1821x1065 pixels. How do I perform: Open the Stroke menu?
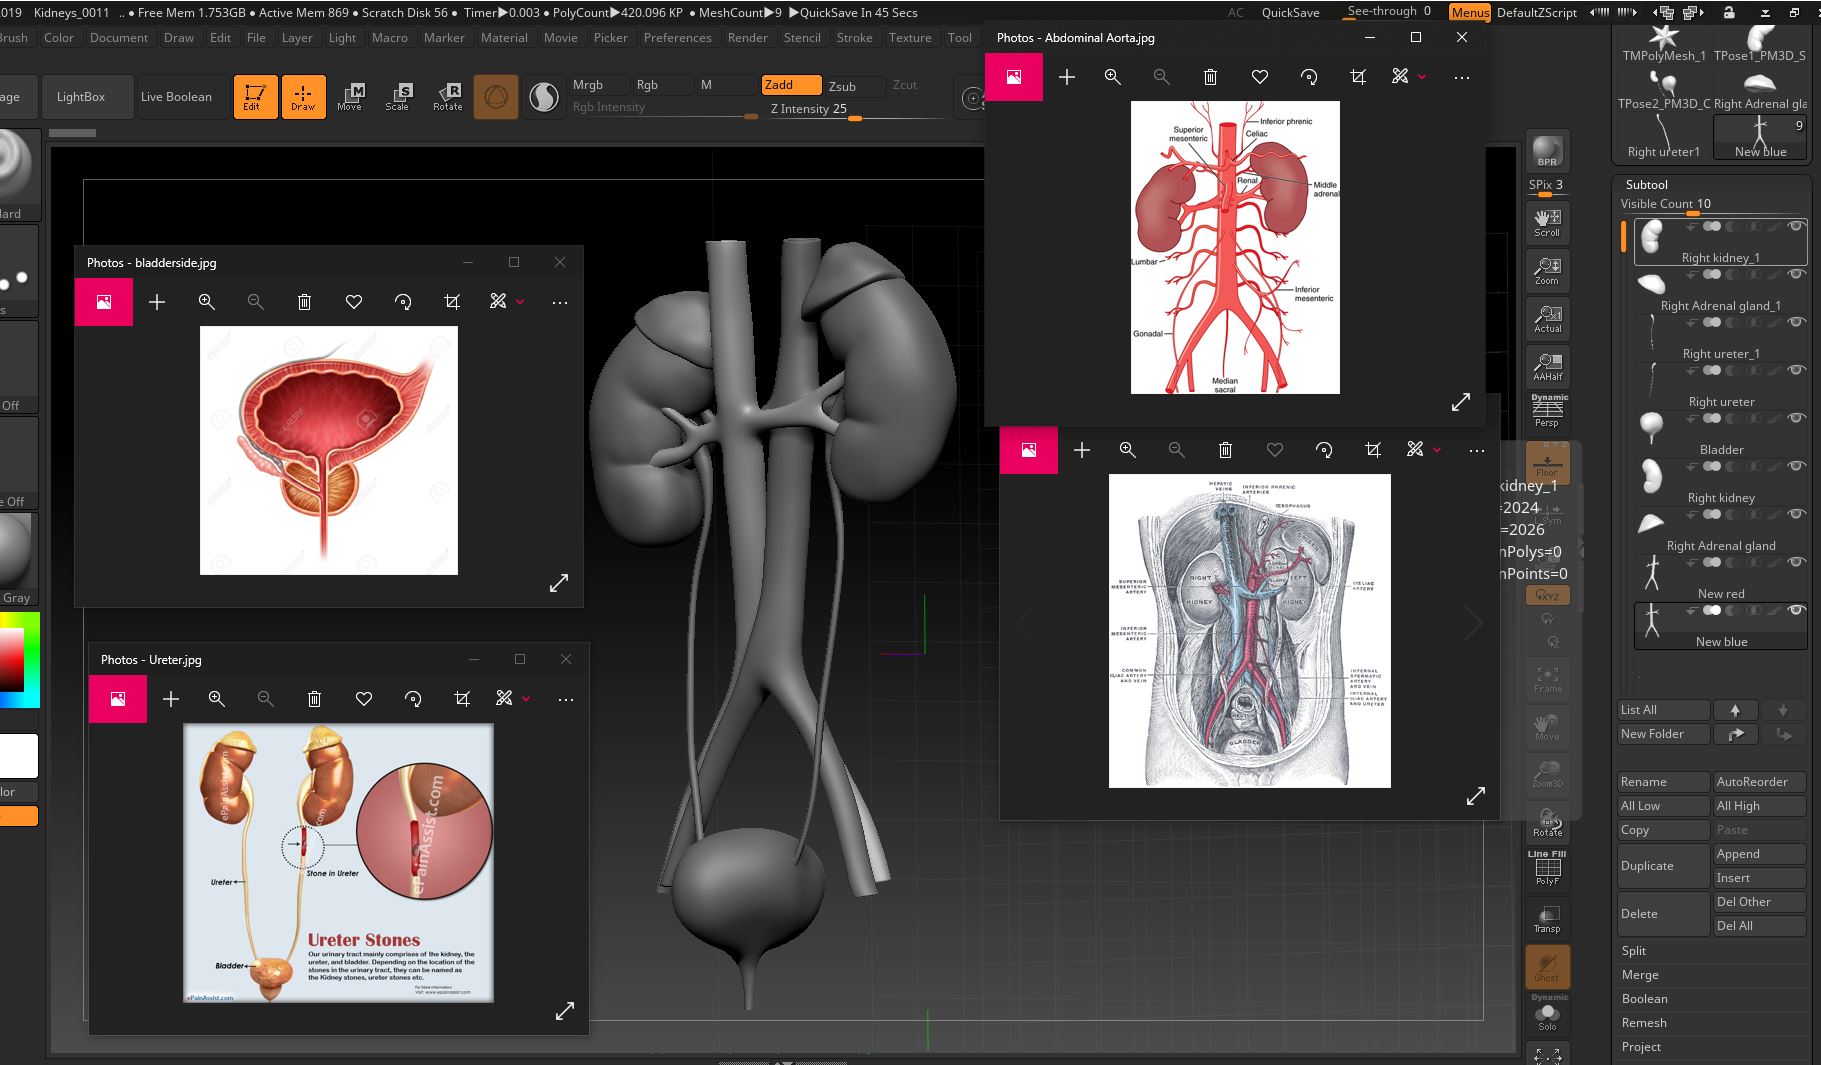click(x=854, y=38)
